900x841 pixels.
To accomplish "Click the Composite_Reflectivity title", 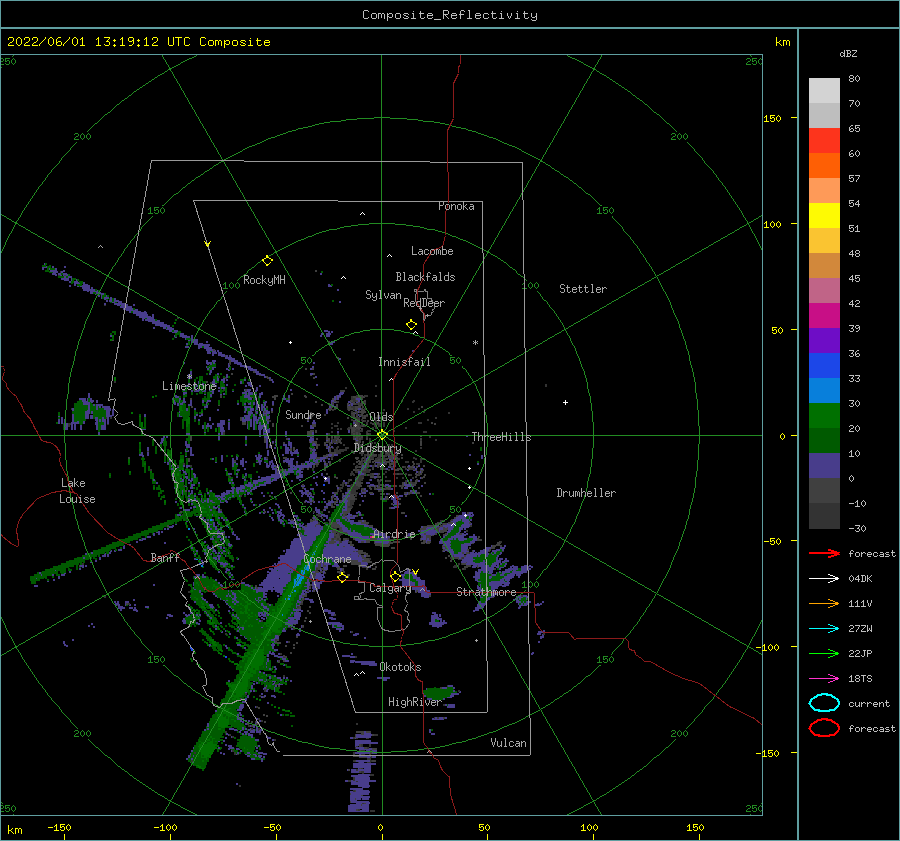I will point(450,15).
